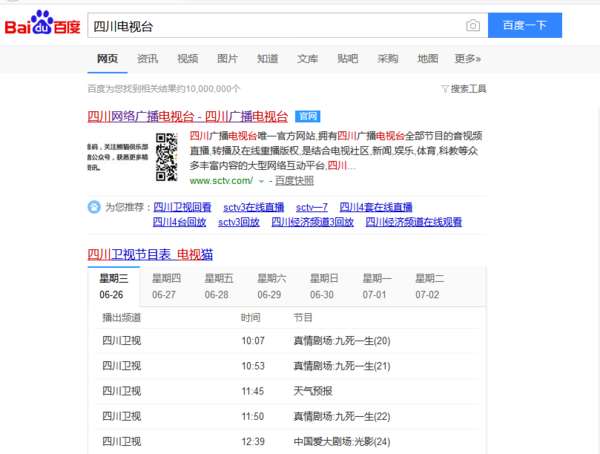Screen dimensions: 600x454
Task: Click program 真情剧场:九死一生(21)
Action: 342,366
